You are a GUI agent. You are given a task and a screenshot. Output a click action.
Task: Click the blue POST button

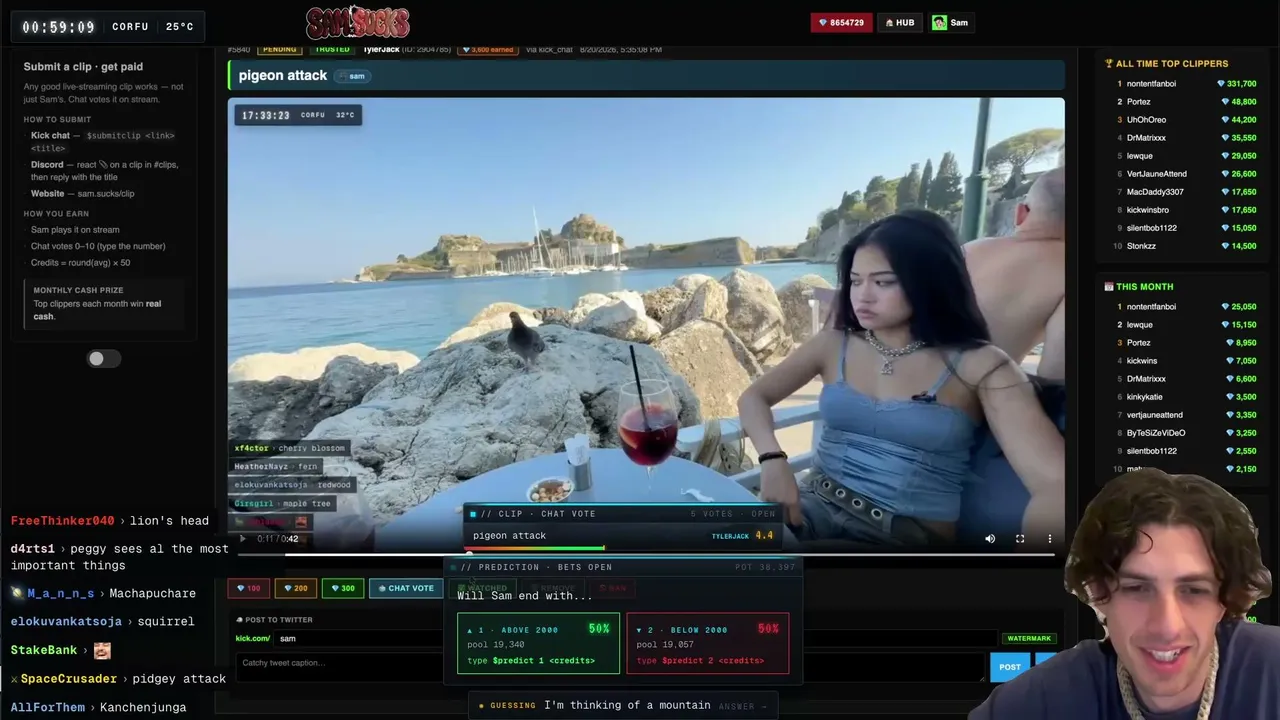(1010, 667)
